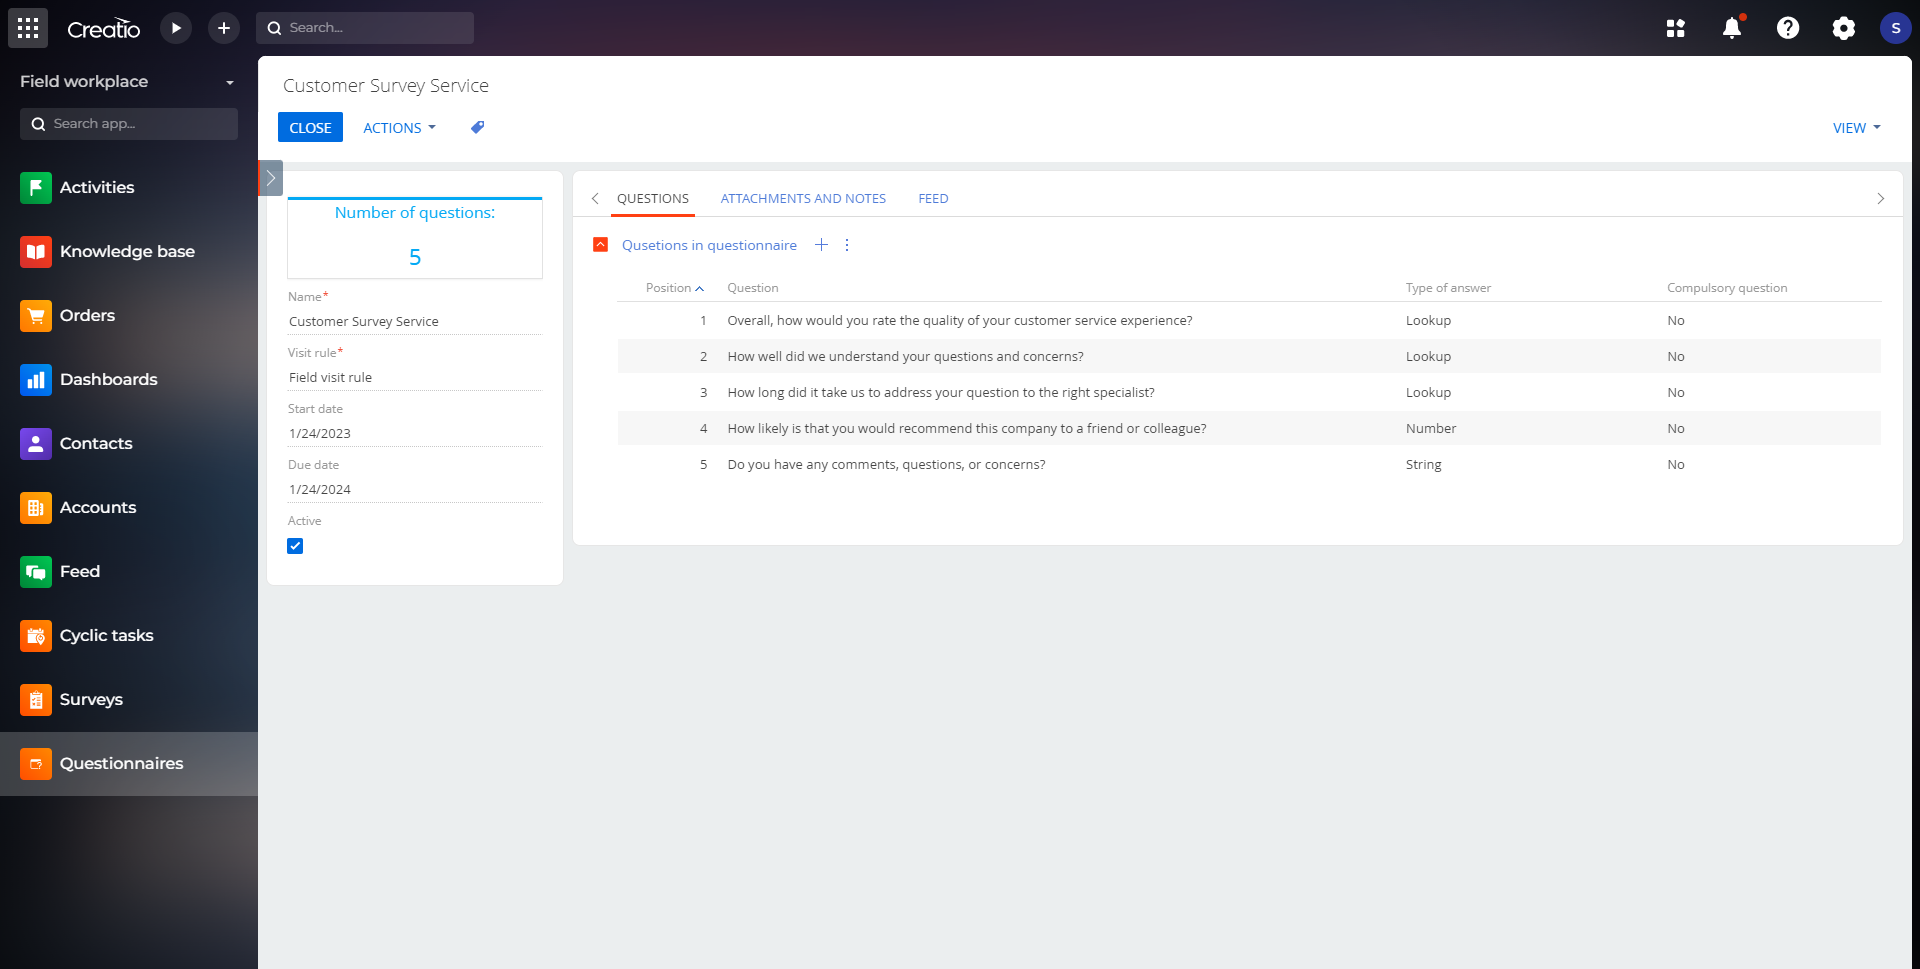Add a question with the plus icon
The height and width of the screenshot is (969, 1920).
click(x=821, y=245)
